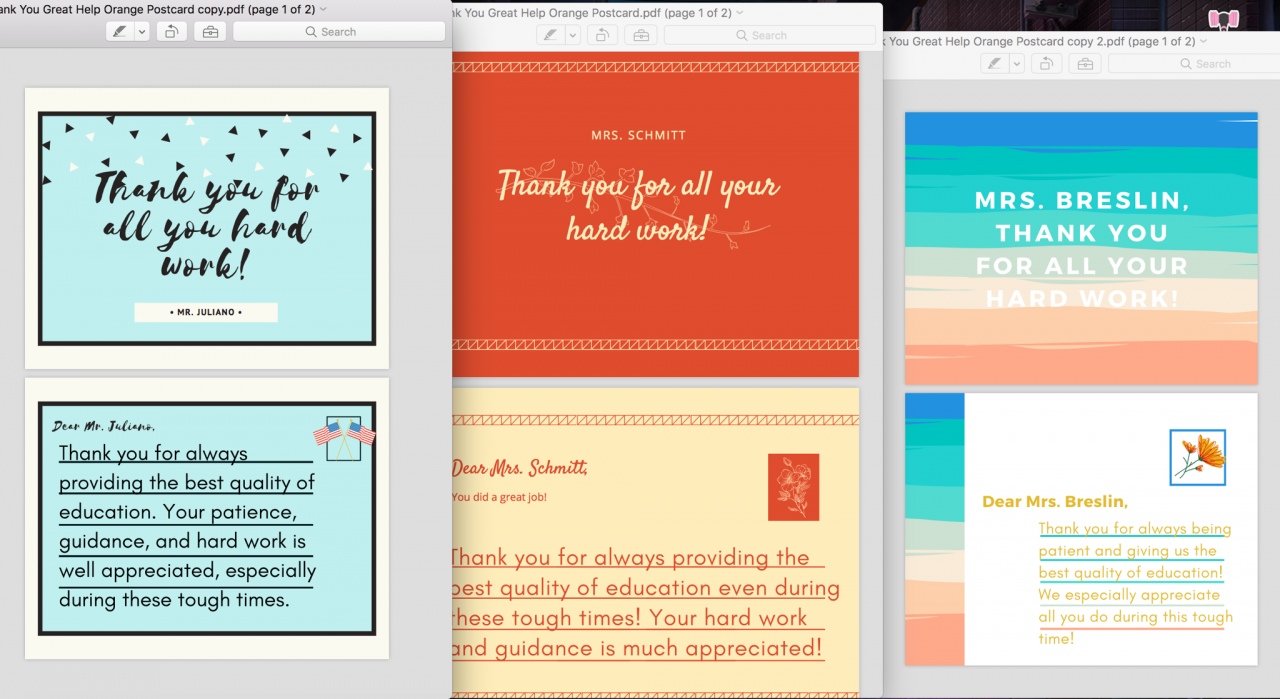Click the line 'best quality of education!' on Breslin's card
This screenshot has width=1280, height=699.
point(1131,573)
